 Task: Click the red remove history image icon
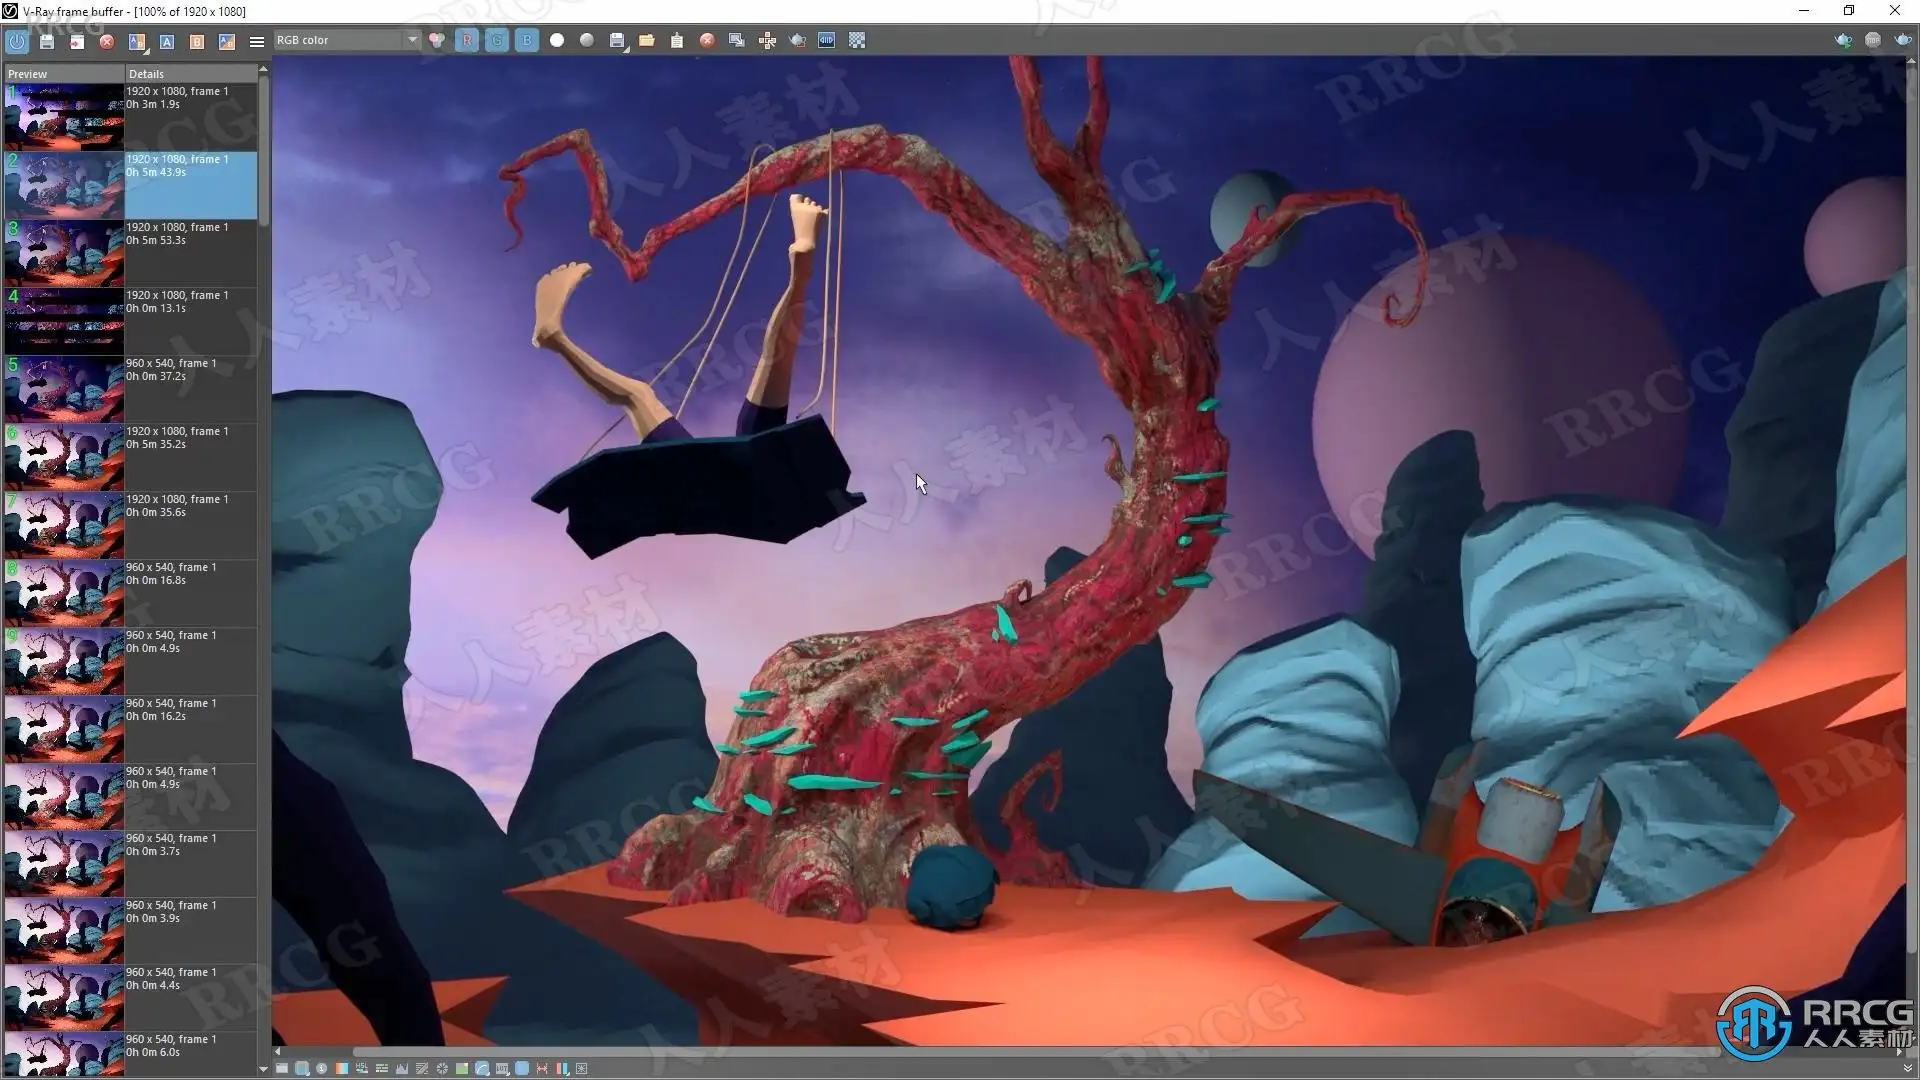click(x=107, y=41)
